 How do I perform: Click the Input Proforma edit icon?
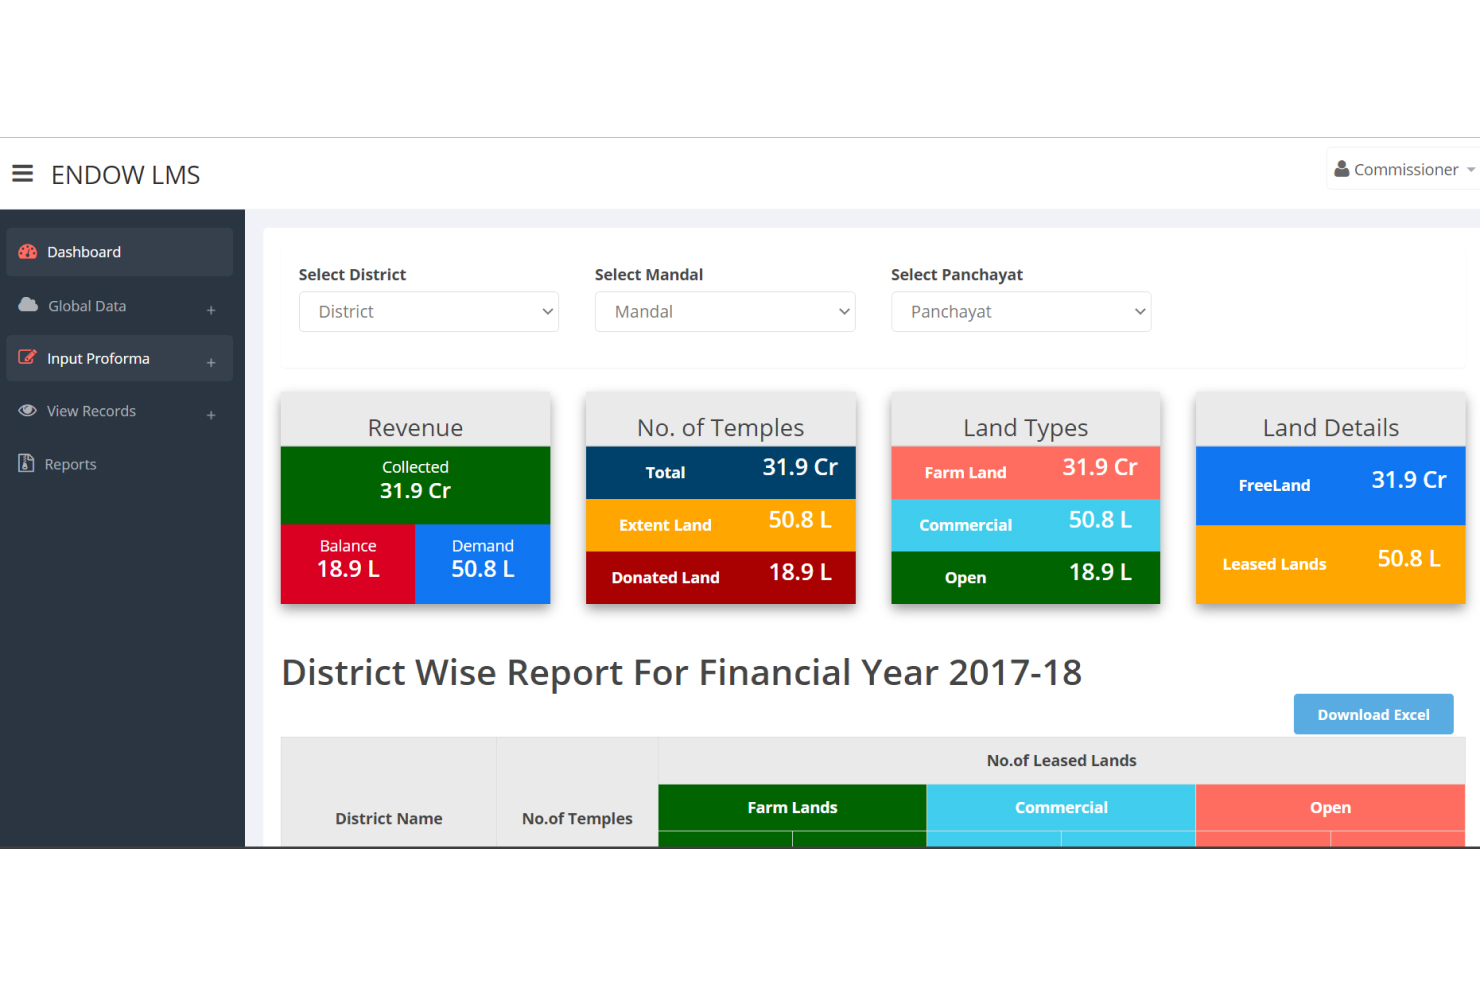click(28, 357)
